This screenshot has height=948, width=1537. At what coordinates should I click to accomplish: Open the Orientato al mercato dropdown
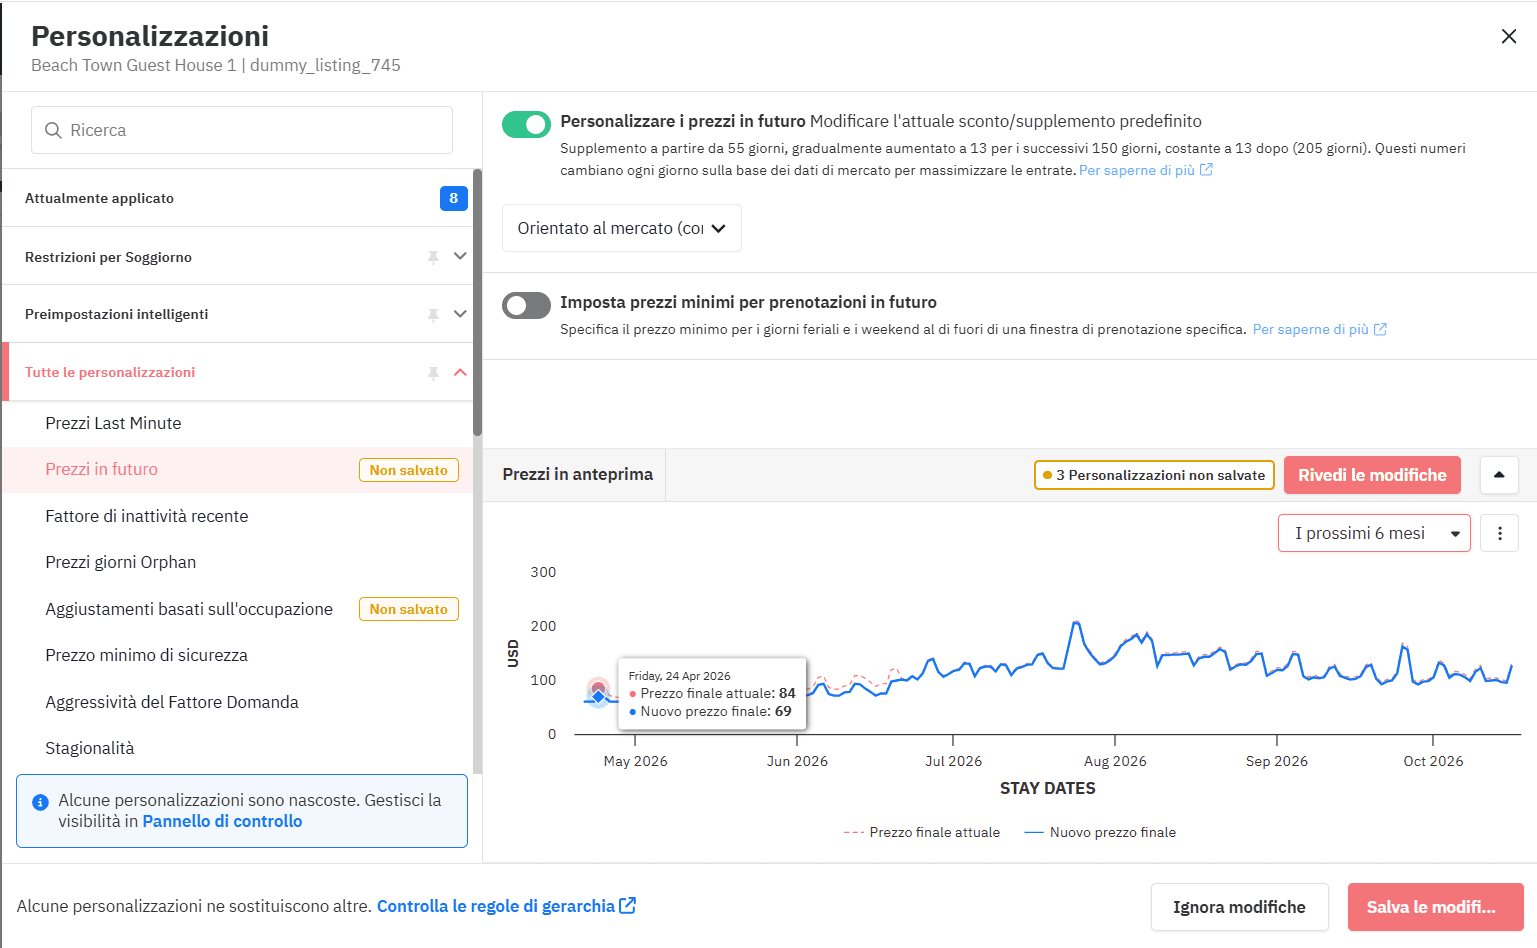click(621, 228)
